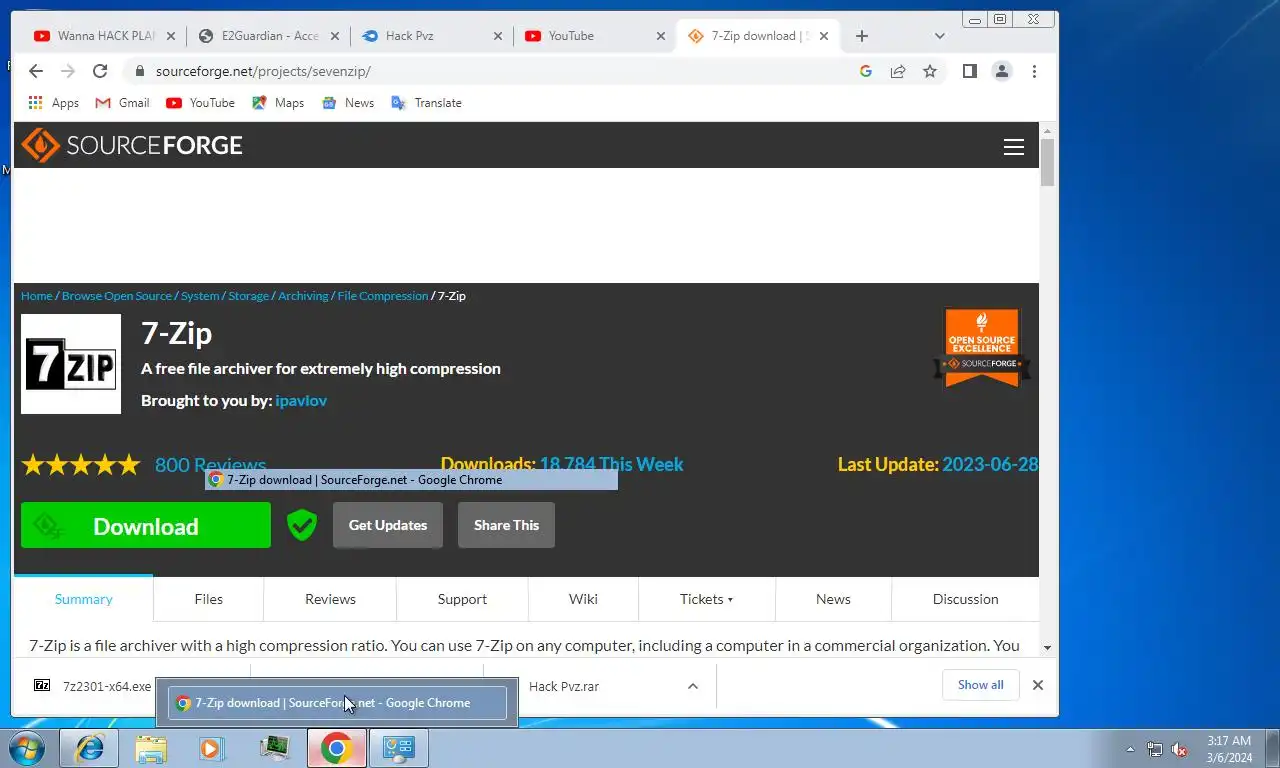Open 800 Reviews link
Viewport: 1280px width, 768px height.
pyautogui.click(x=210, y=465)
